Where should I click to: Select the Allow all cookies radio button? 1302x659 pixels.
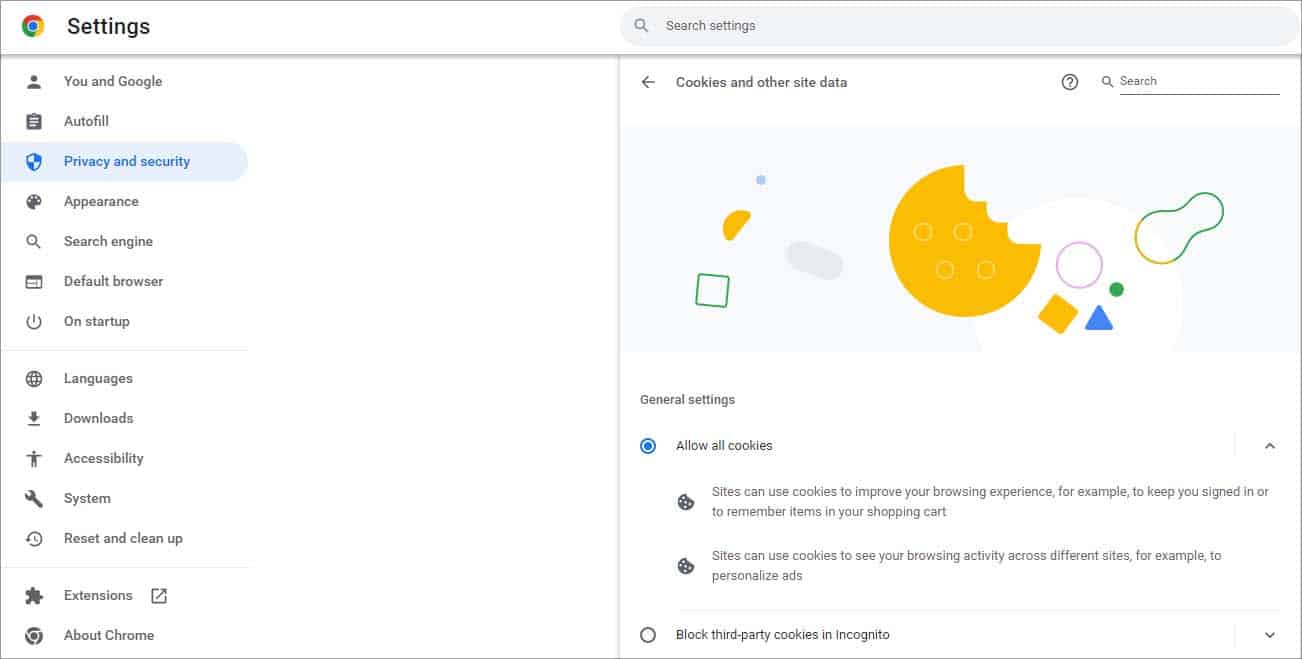tap(648, 446)
